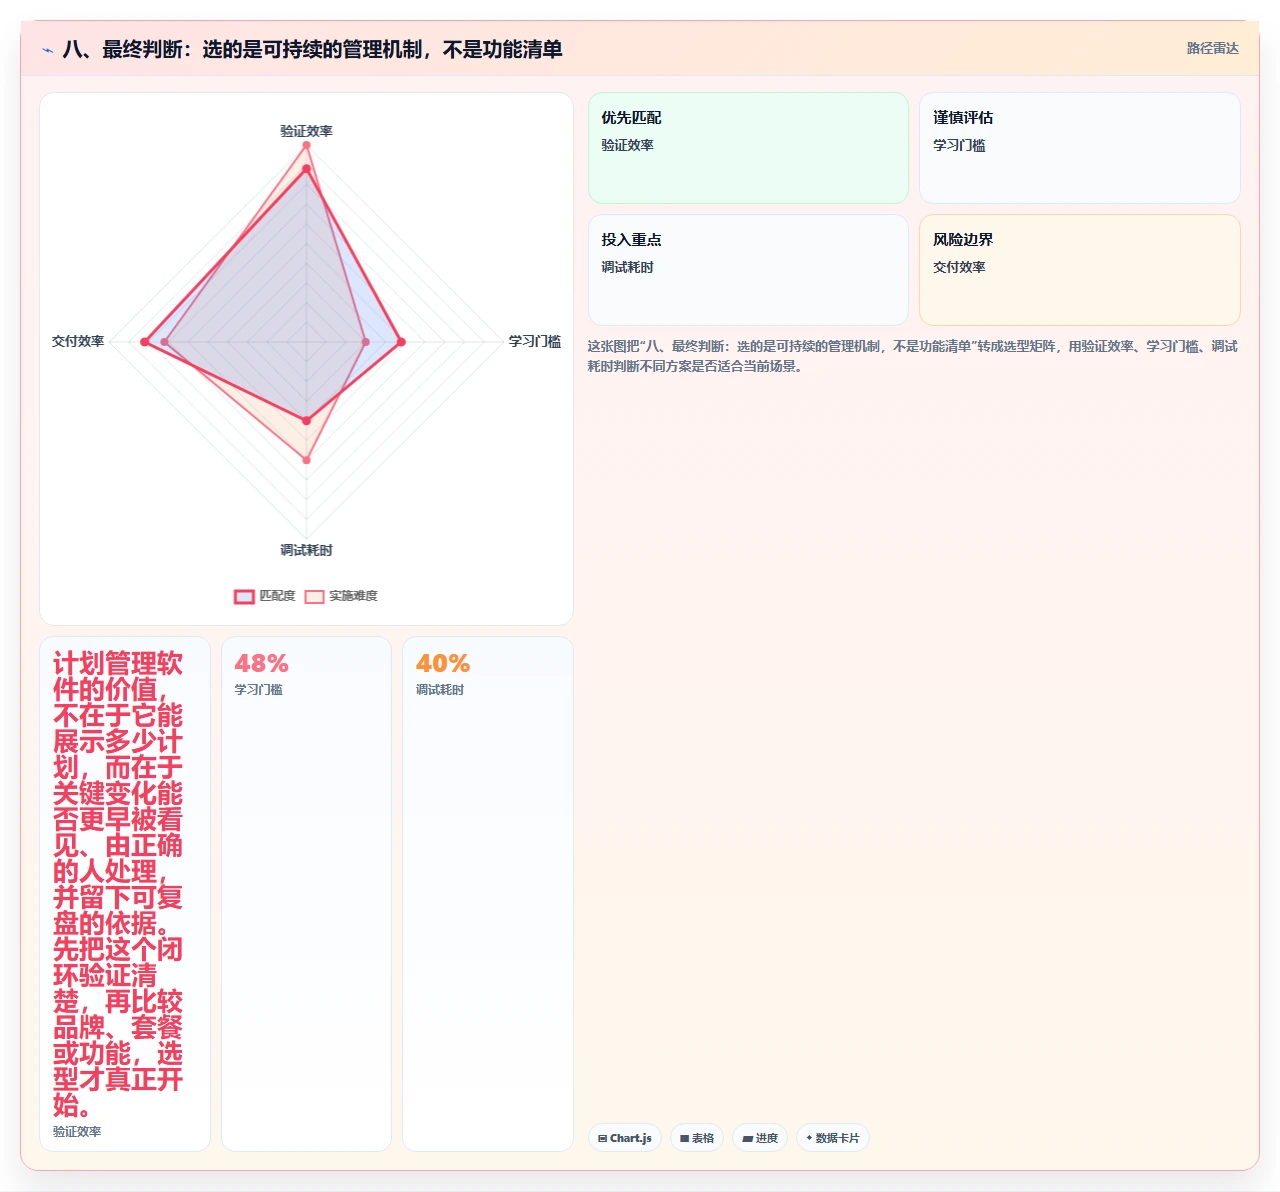This screenshot has height=1192, width=1280.
Task: Click the 验证效率 text under 优先匹配
Action: click(627, 145)
